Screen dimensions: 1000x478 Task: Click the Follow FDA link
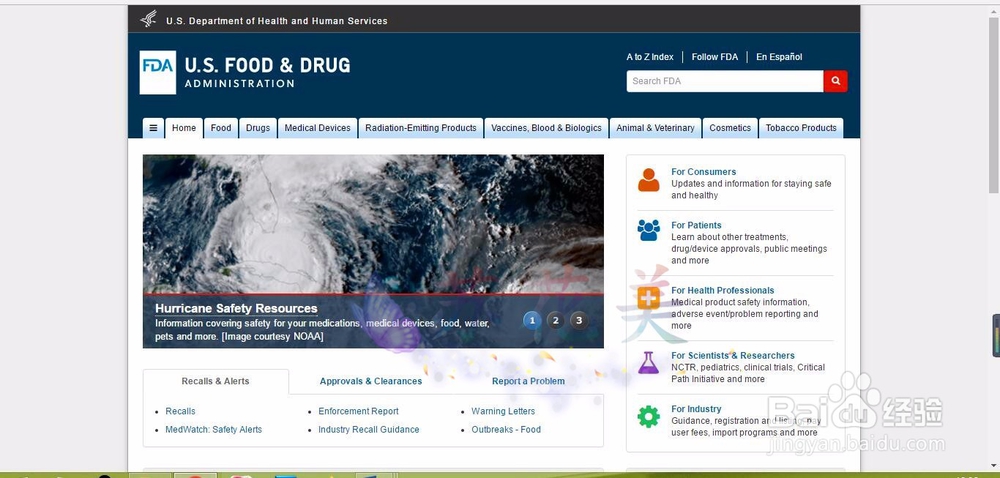coord(715,57)
